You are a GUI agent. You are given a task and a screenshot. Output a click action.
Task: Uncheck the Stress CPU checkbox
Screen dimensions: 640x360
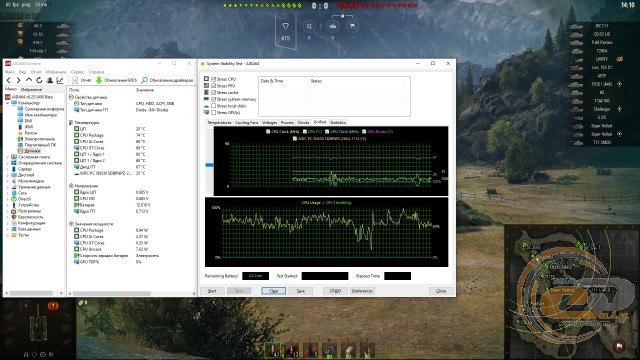(213, 79)
